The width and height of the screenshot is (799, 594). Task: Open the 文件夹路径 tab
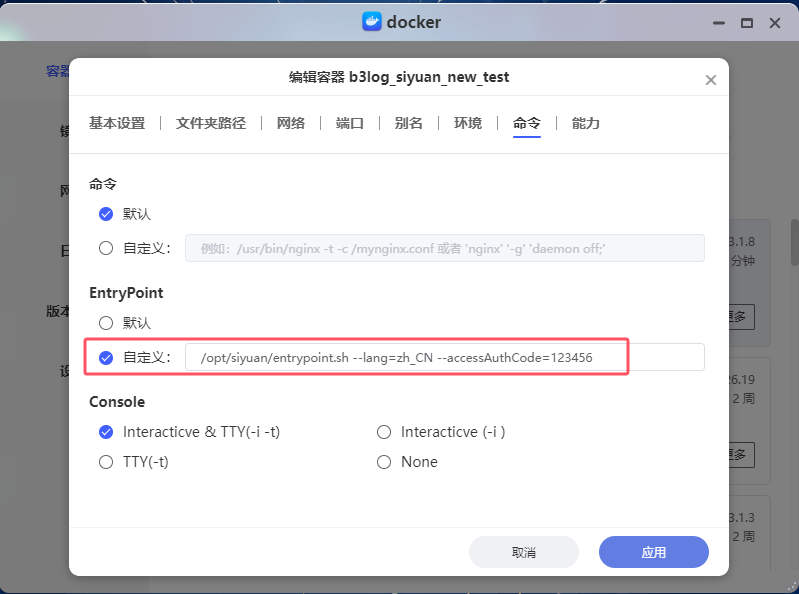pos(211,123)
